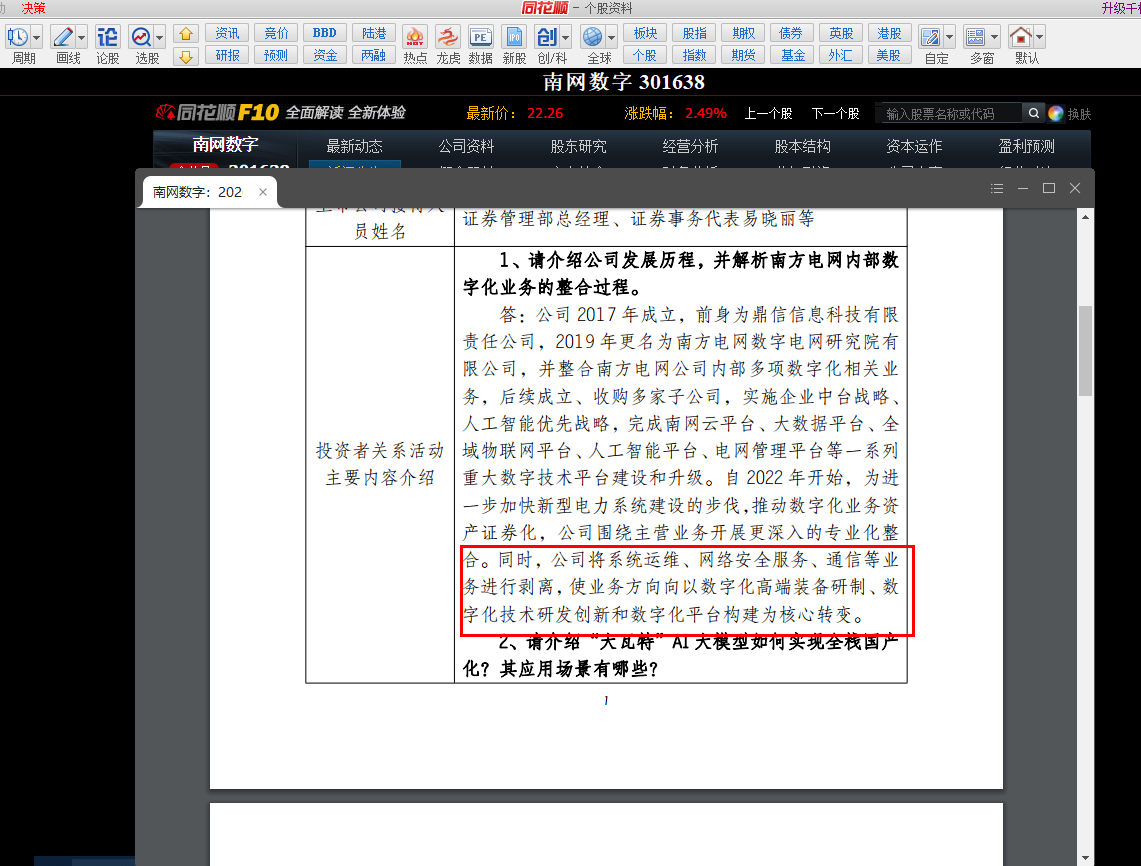
Task: Open the PDF viewer list menu icon
Action: (997, 188)
